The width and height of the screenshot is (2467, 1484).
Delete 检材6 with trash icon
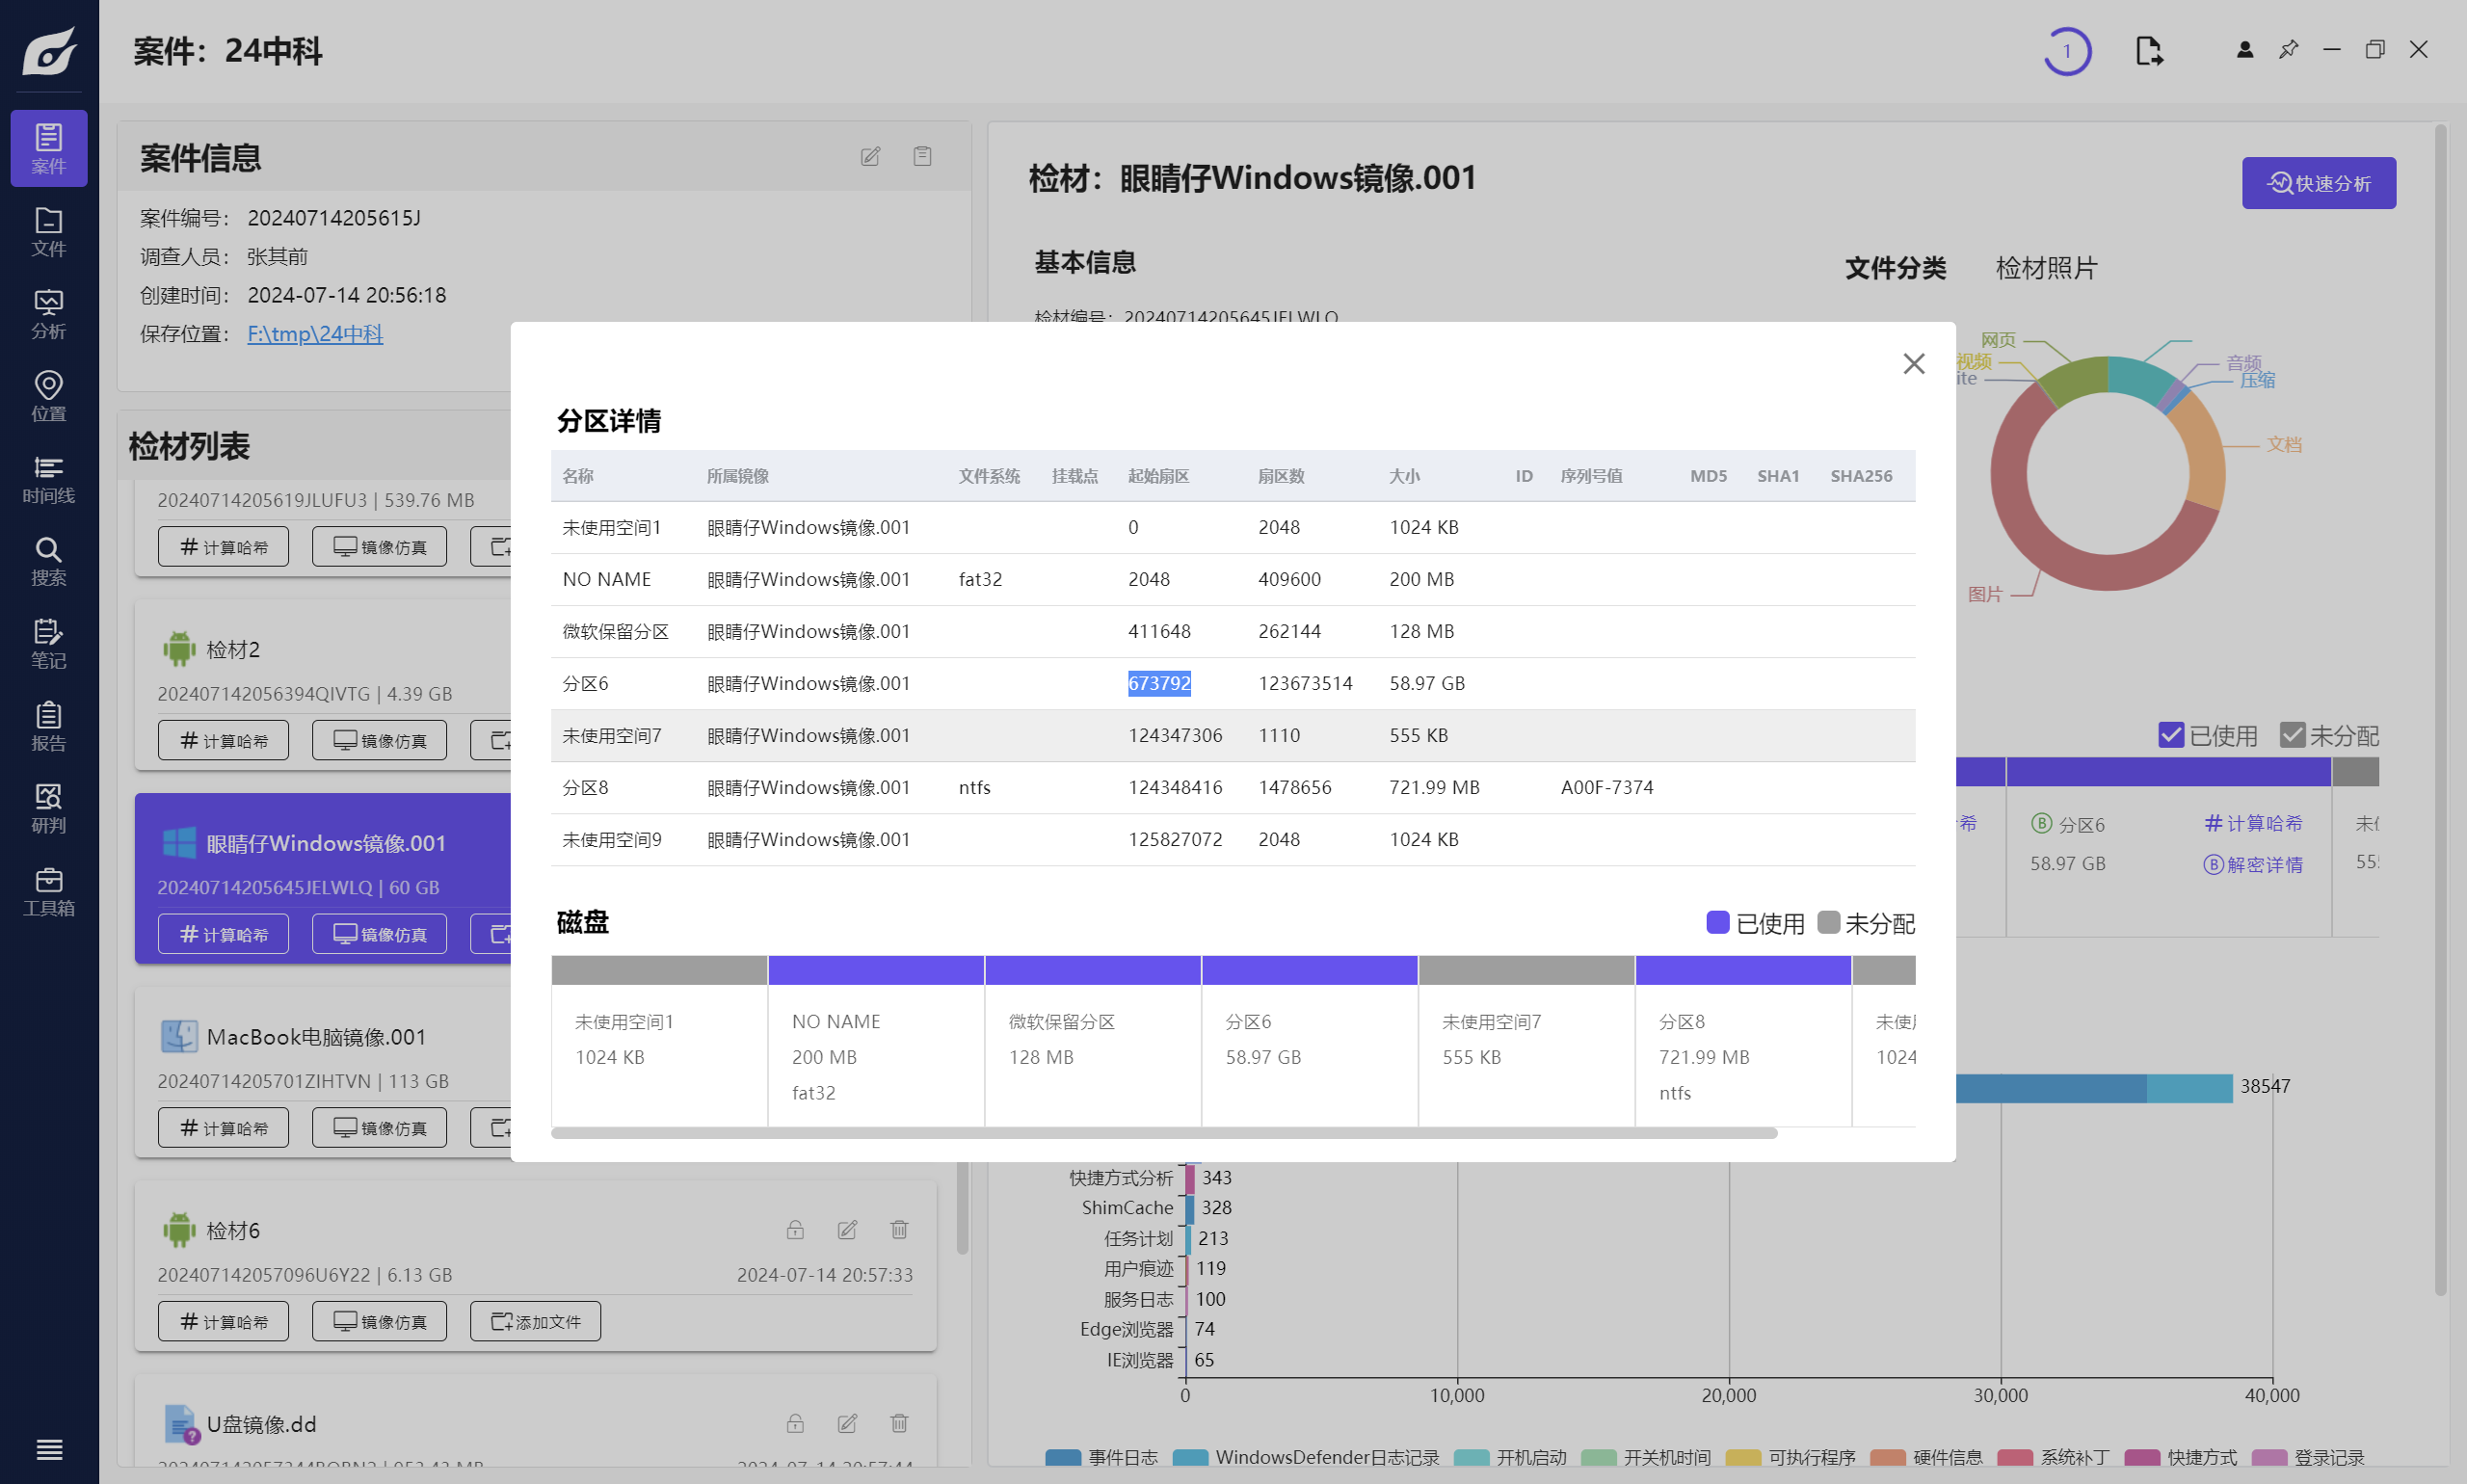(x=899, y=1230)
